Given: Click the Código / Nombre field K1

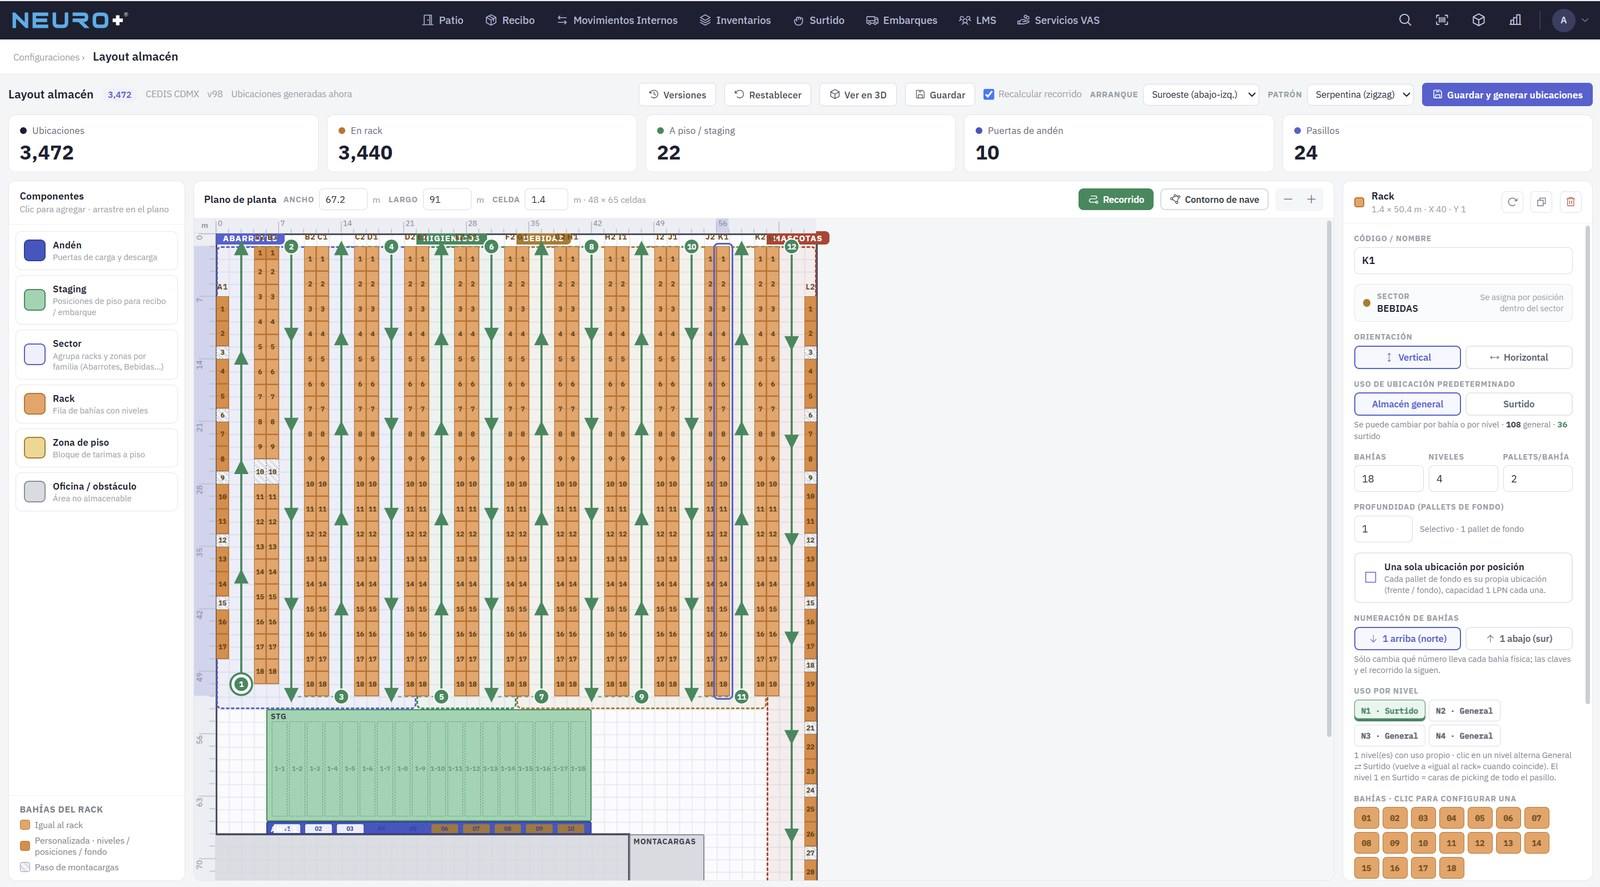Looking at the screenshot, I should (x=1463, y=260).
